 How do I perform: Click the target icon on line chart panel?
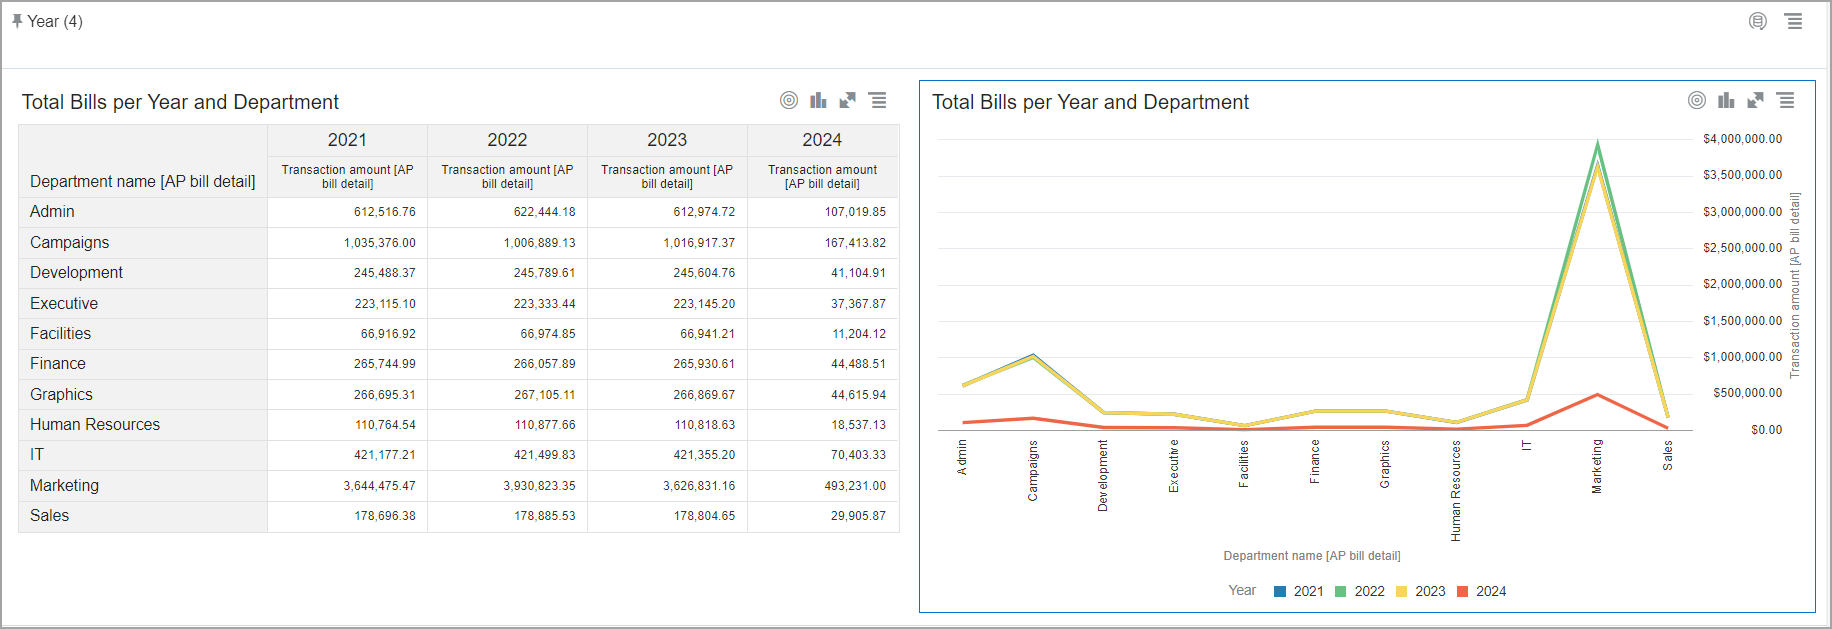1697,100
